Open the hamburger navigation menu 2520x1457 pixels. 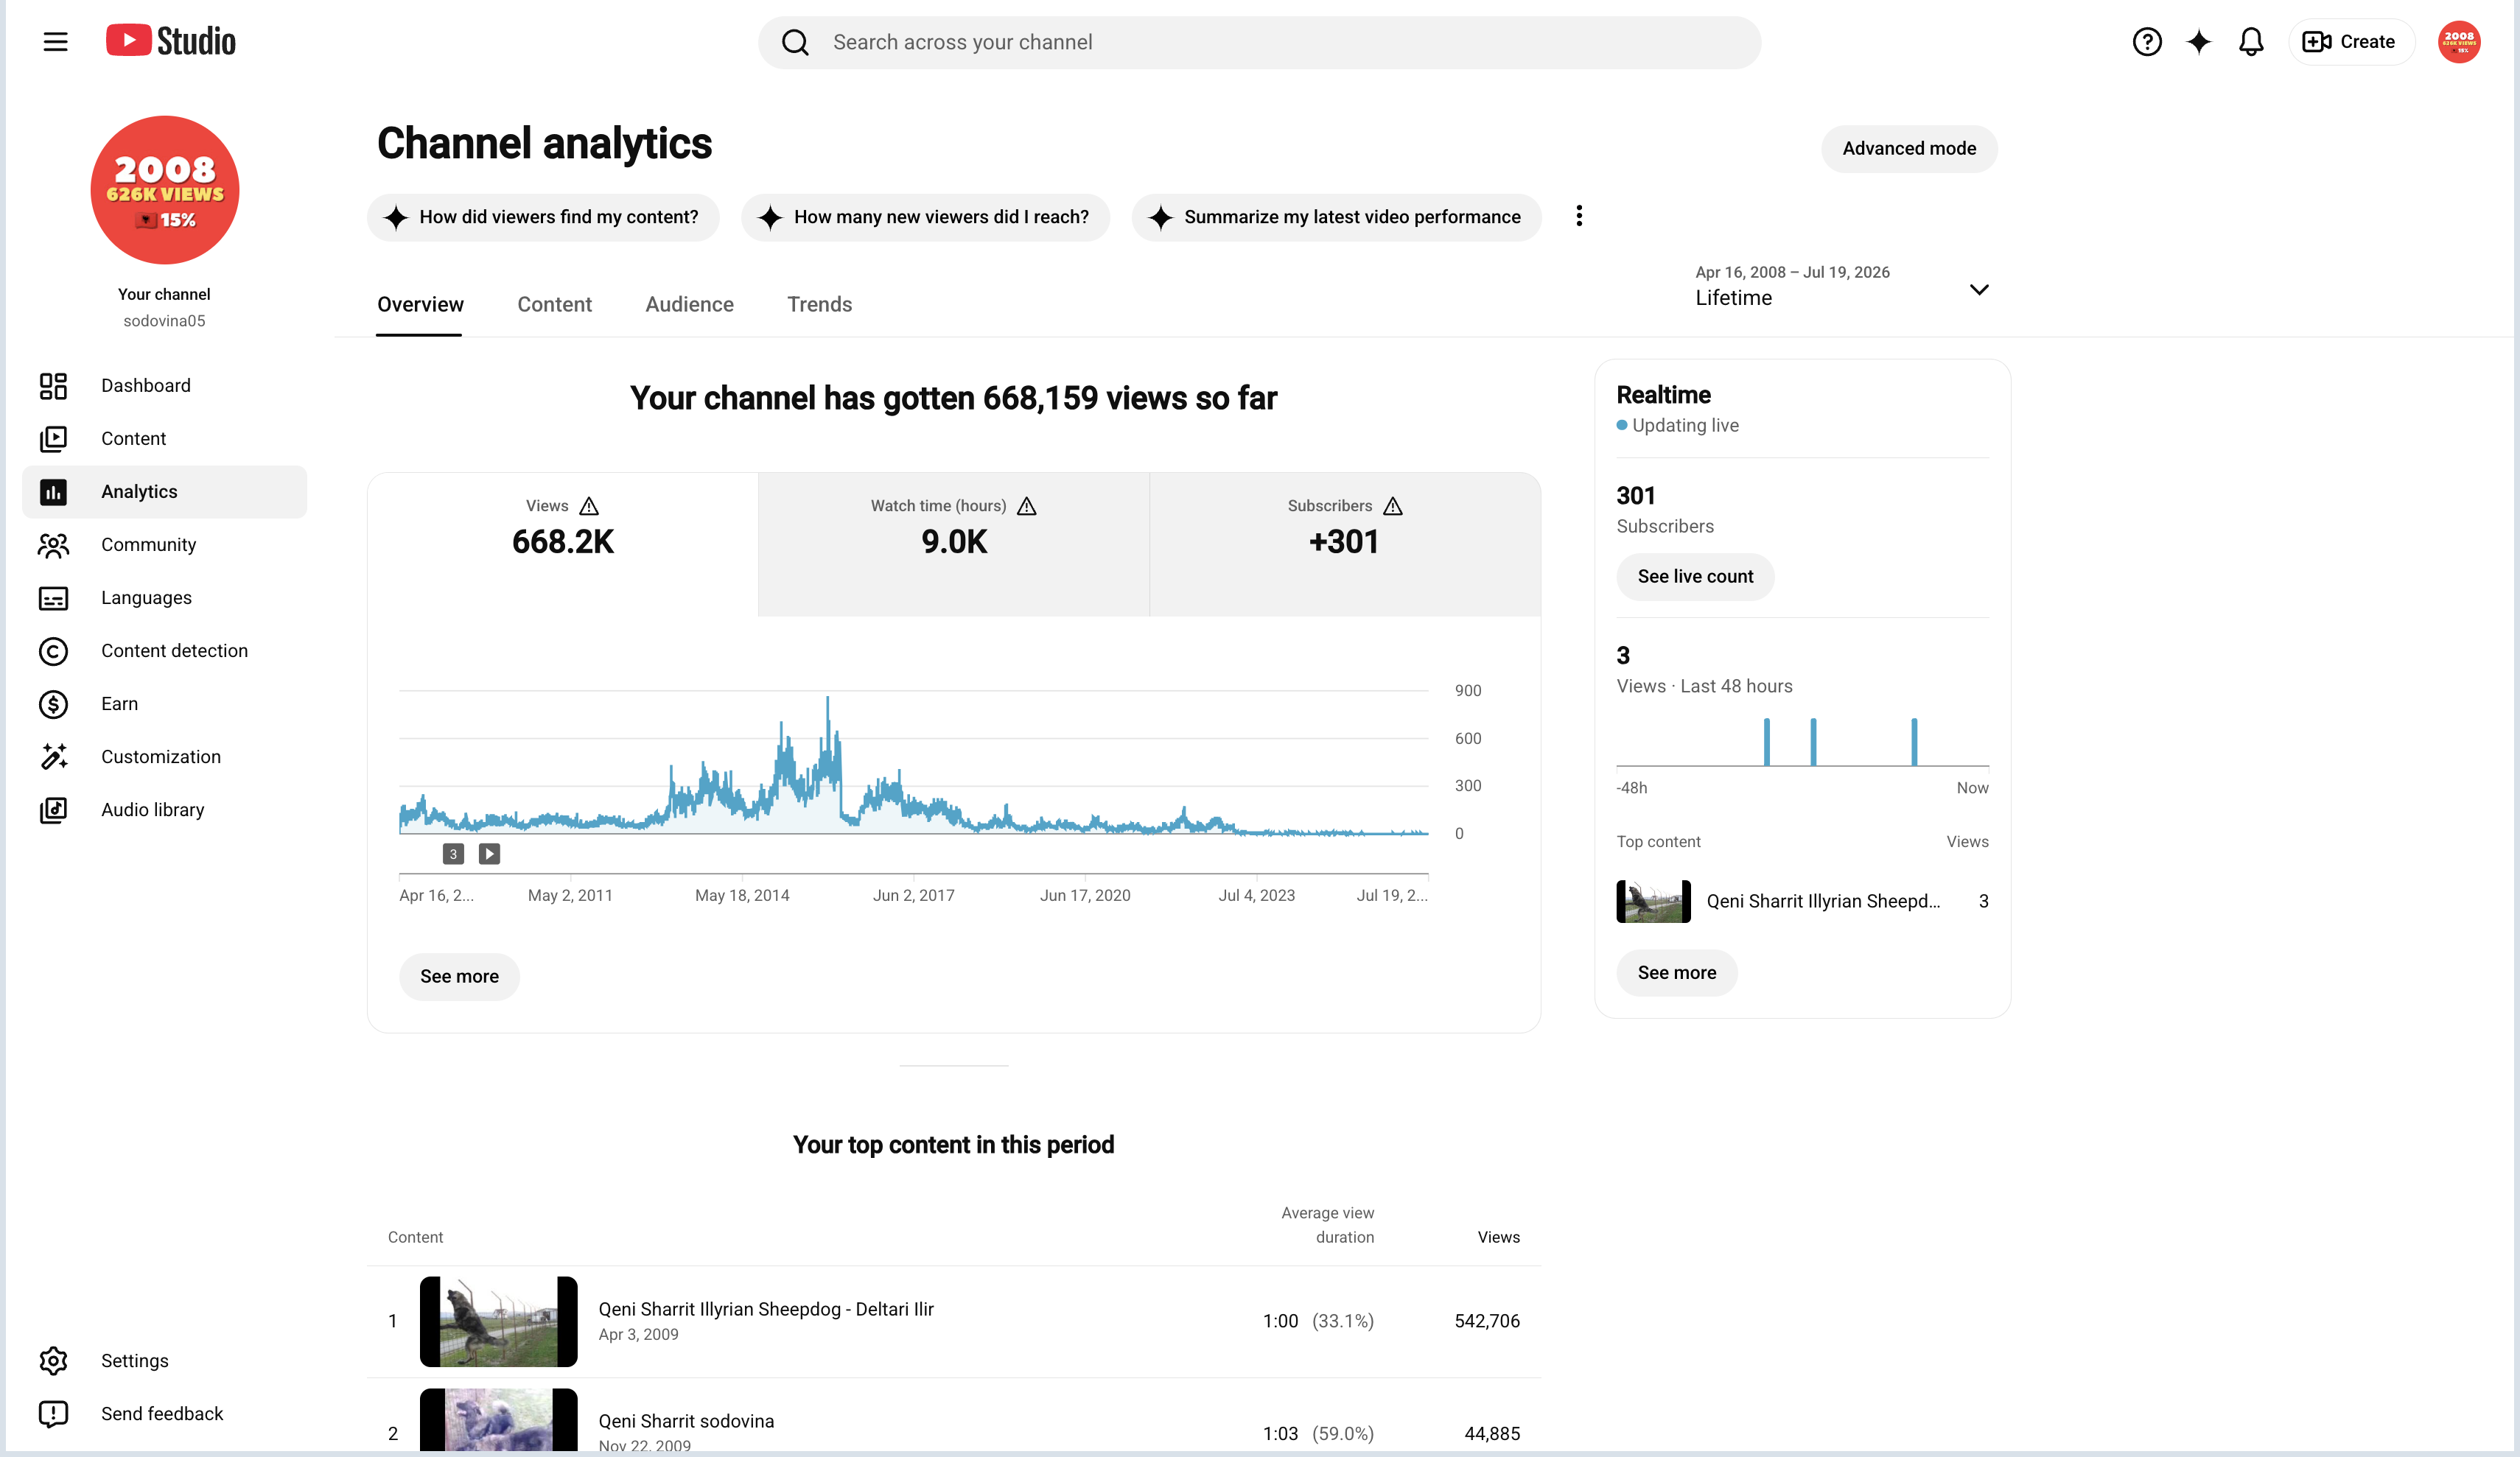pos(55,42)
